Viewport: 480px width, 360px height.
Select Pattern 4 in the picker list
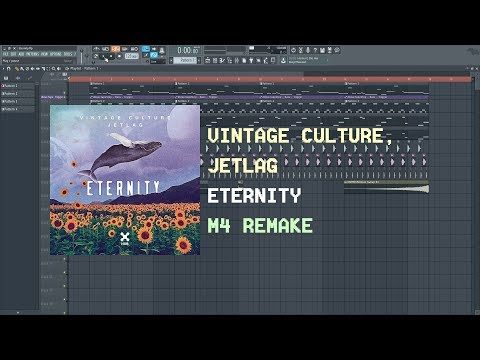point(17,109)
